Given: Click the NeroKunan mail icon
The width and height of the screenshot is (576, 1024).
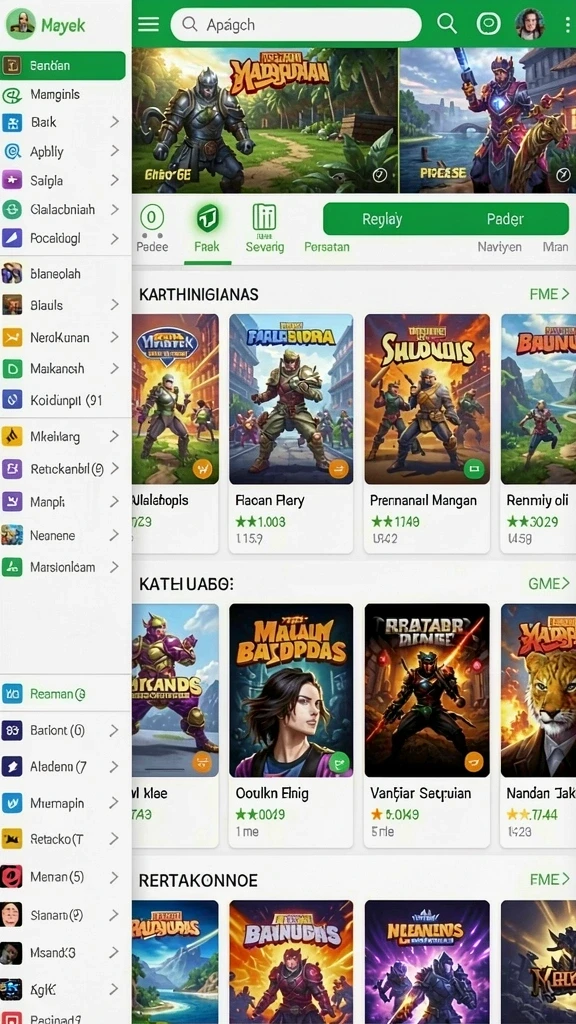Looking at the screenshot, I should coord(12,338).
